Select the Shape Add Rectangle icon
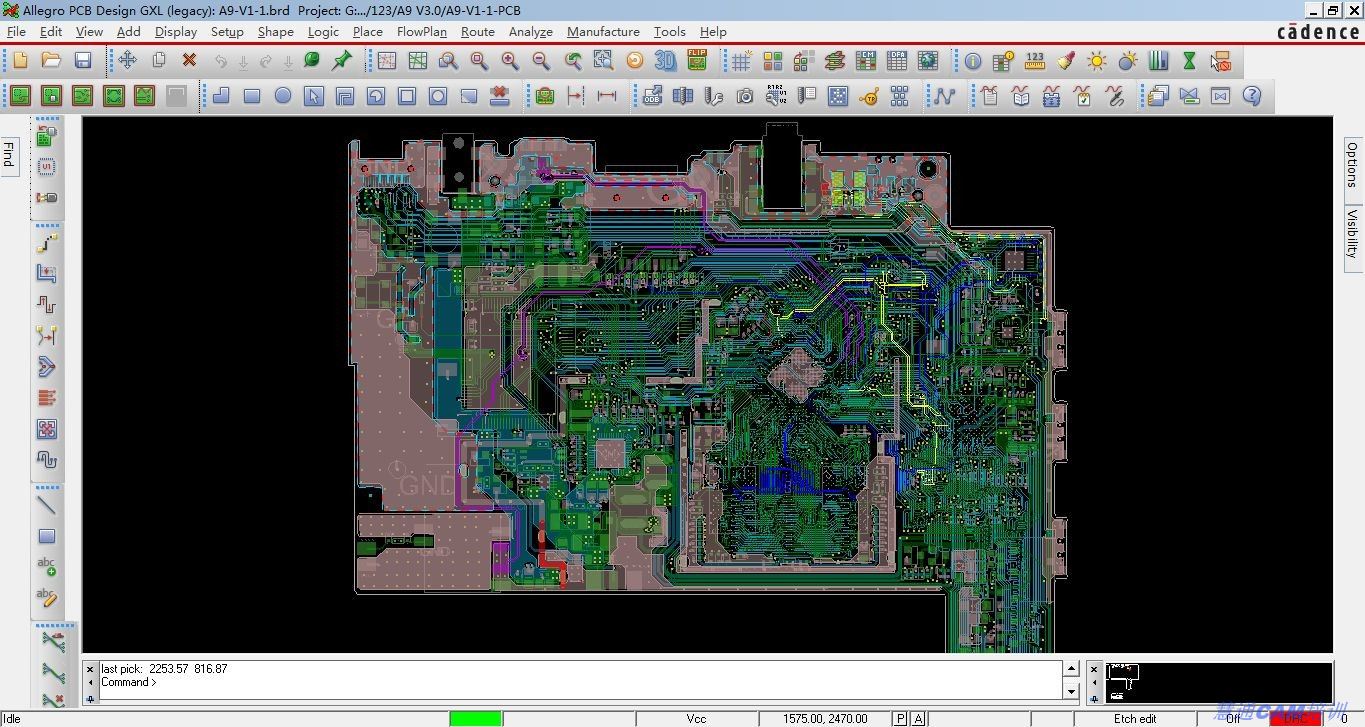The width and height of the screenshot is (1365, 727). point(252,96)
